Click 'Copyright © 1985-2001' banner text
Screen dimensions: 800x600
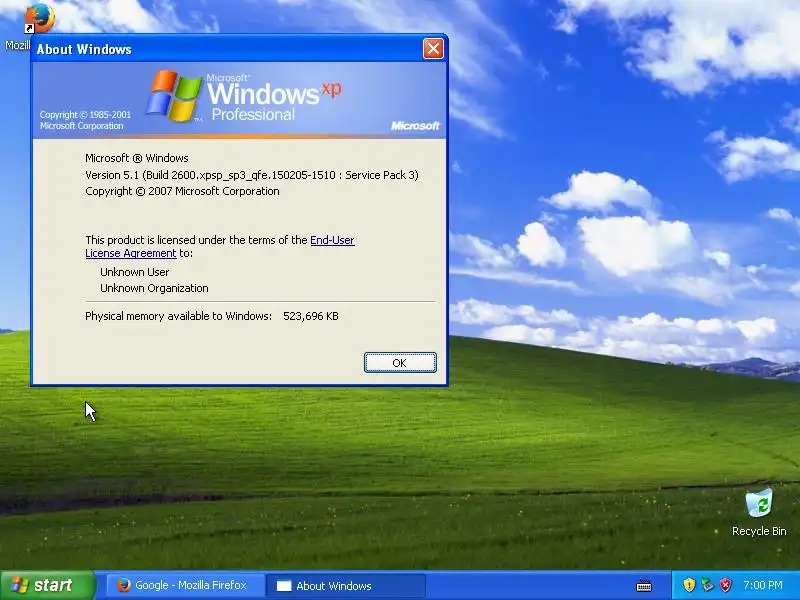coord(85,115)
